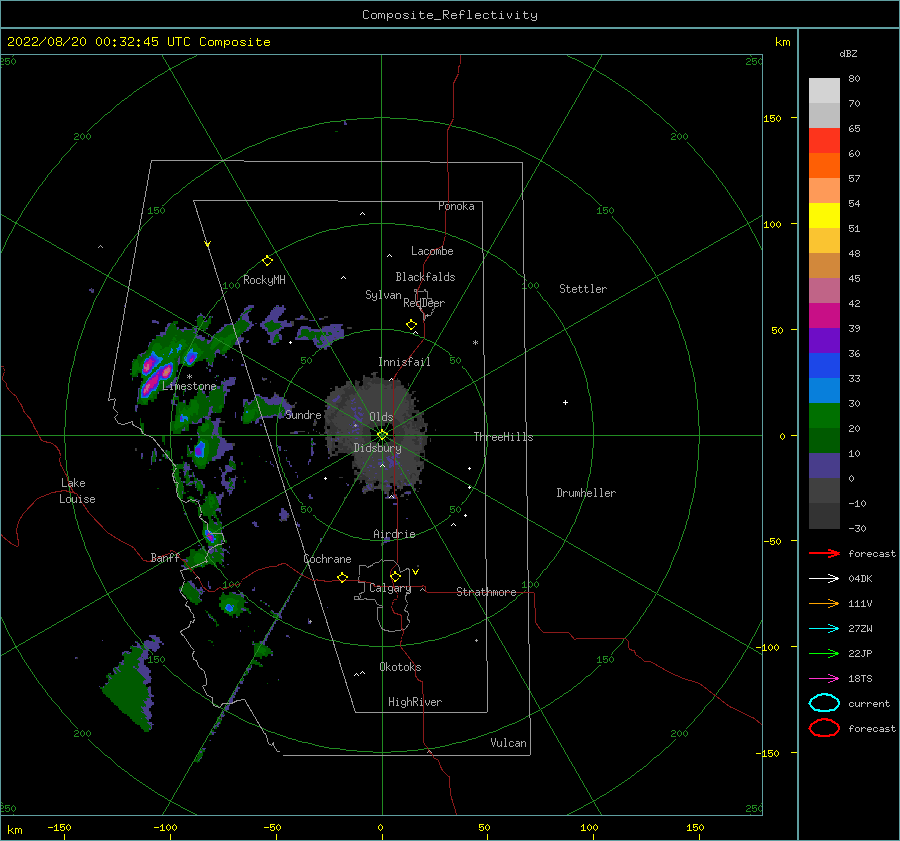Select the lightest gray swatch below 80 dBZ
This screenshot has height=841, width=900.
[x=824, y=90]
